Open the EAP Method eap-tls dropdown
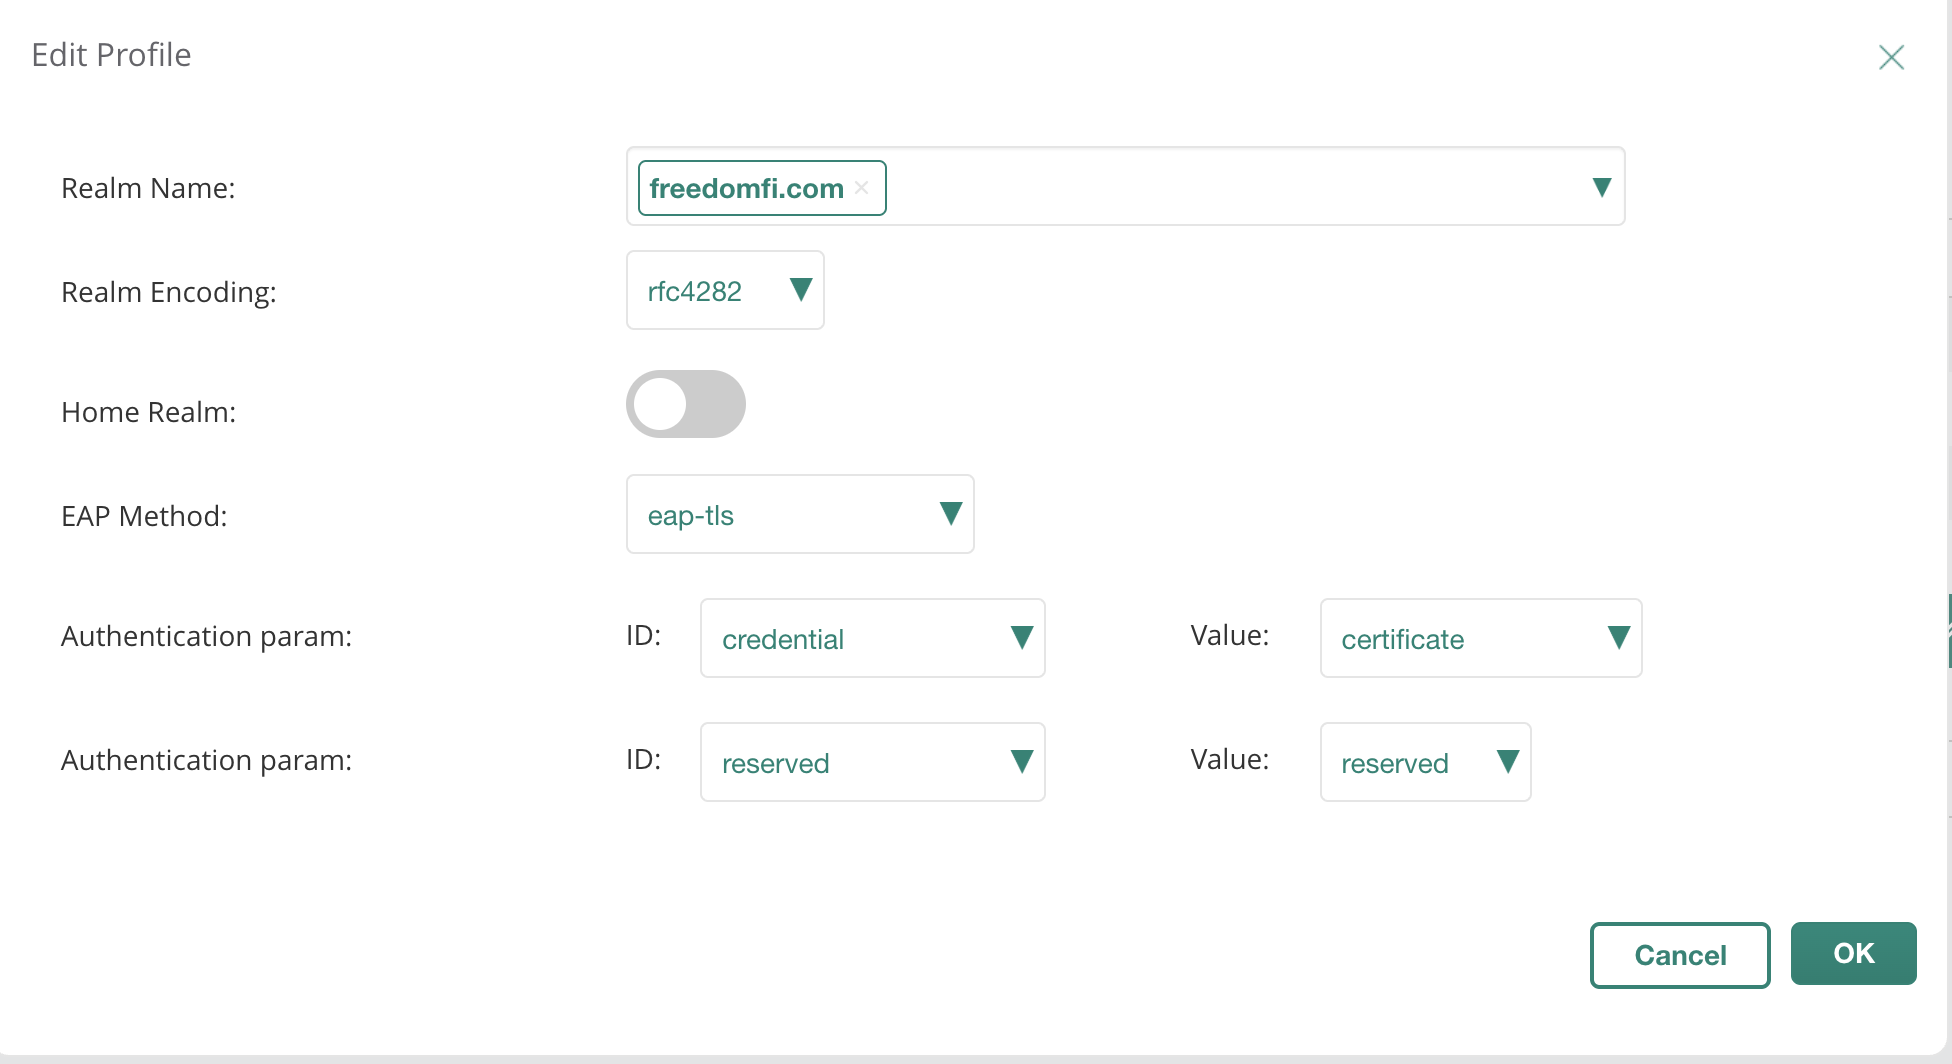The image size is (1952, 1064). (799, 514)
